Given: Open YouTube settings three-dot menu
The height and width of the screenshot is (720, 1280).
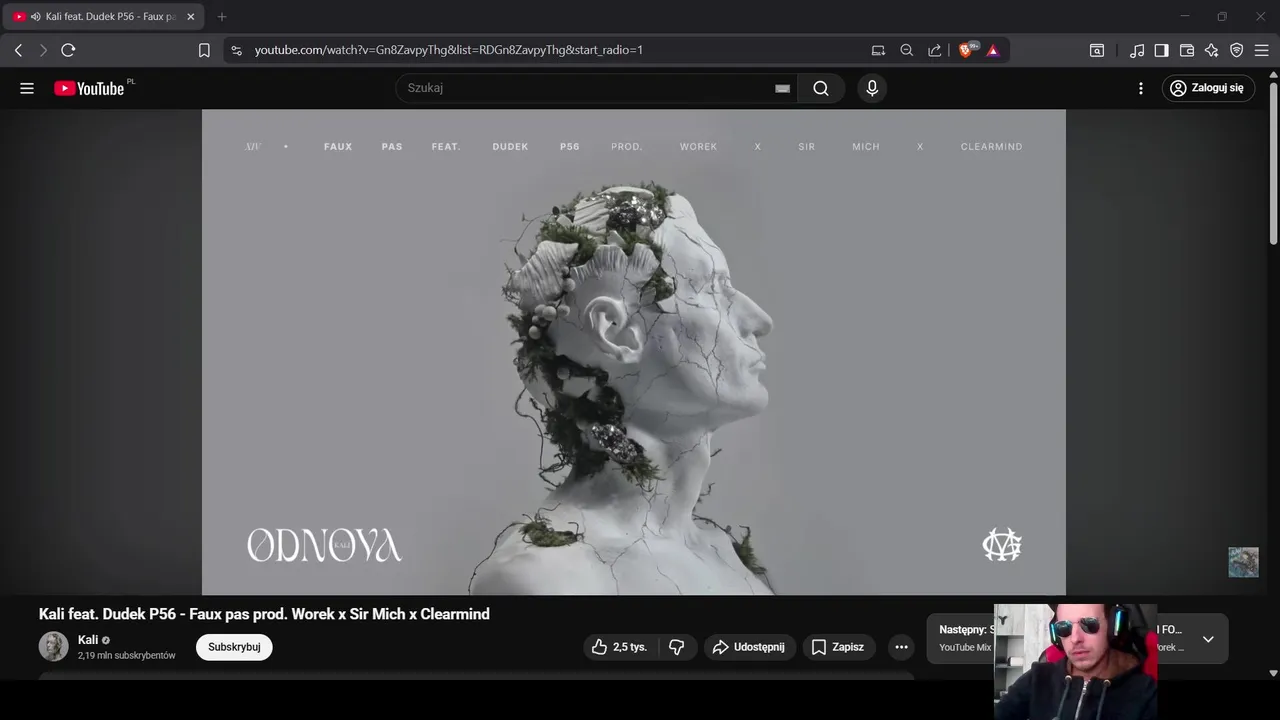Looking at the screenshot, I should coord(1141,88).
